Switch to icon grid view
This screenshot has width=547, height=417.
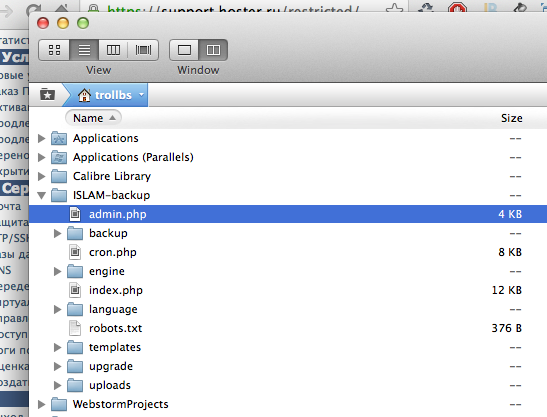point(54,50)
